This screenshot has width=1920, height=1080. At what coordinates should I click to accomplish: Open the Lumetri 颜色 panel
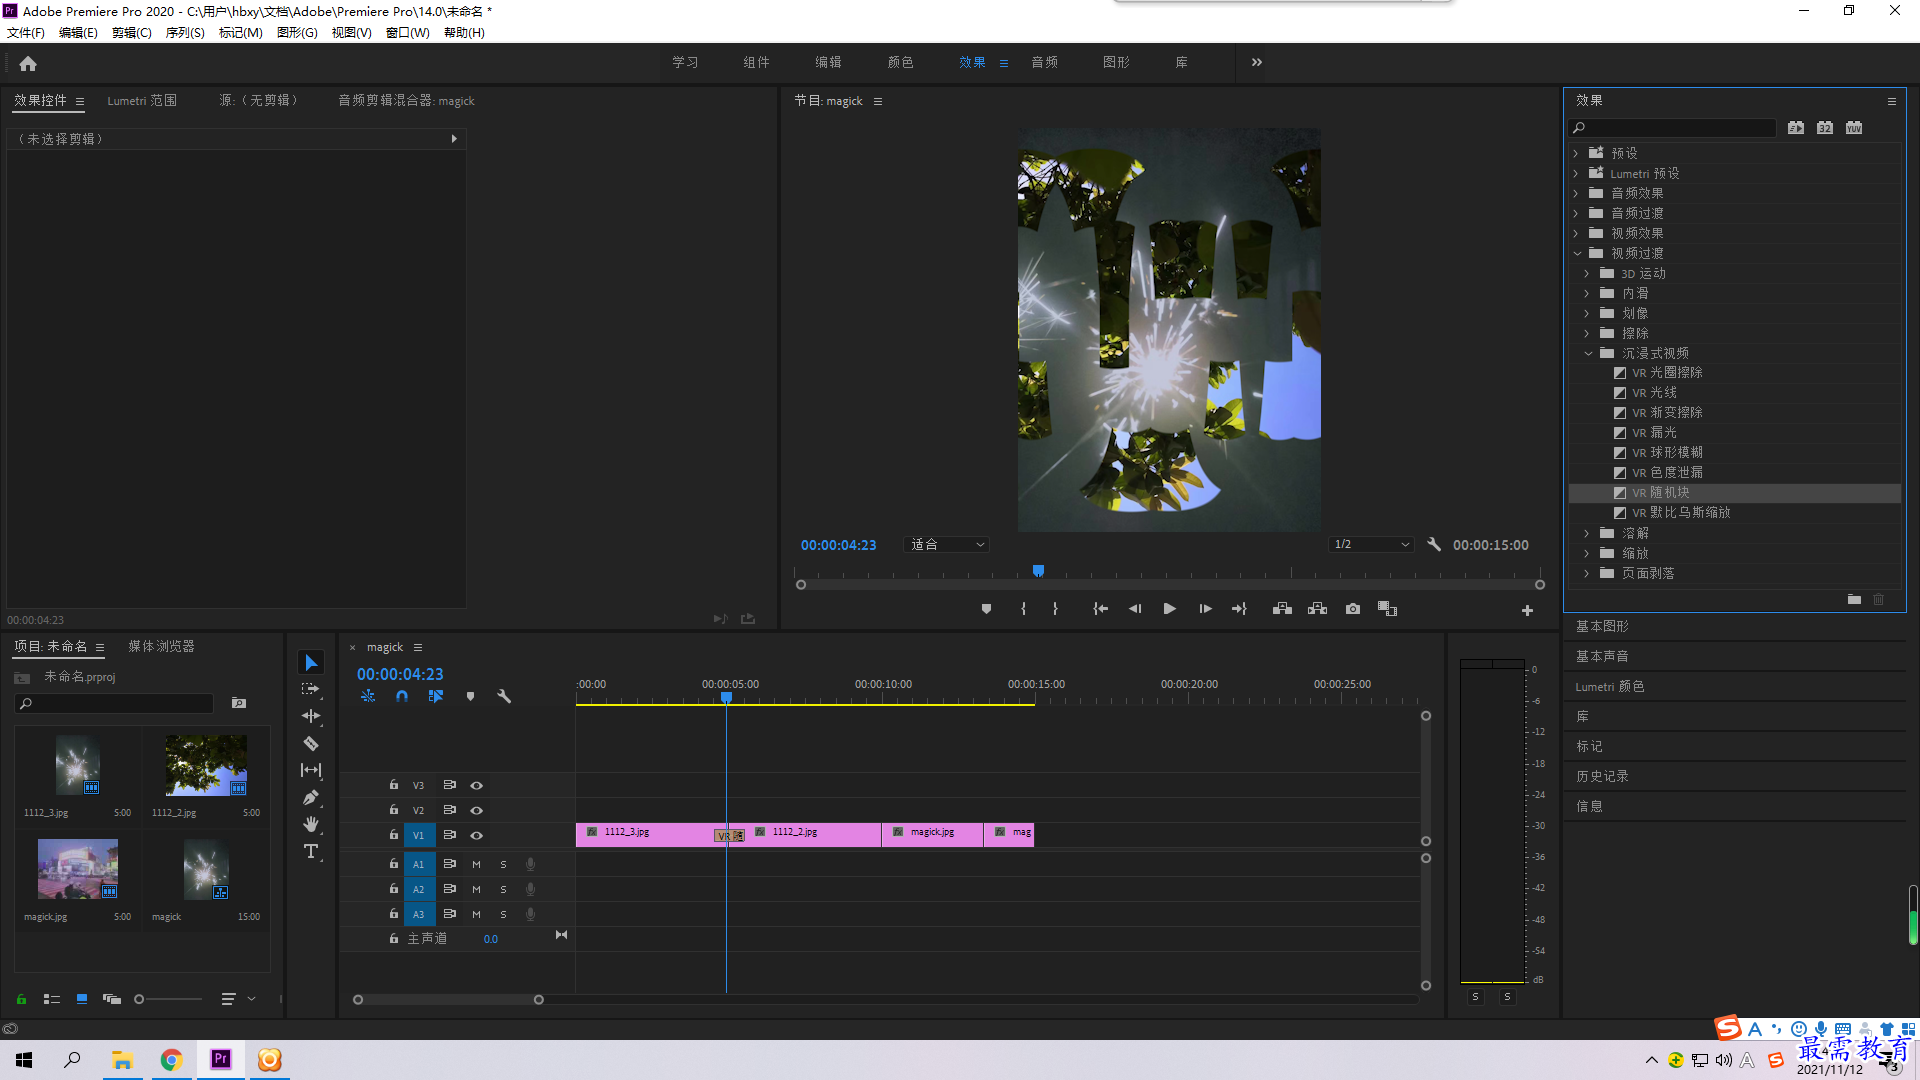pos(1610,686)
